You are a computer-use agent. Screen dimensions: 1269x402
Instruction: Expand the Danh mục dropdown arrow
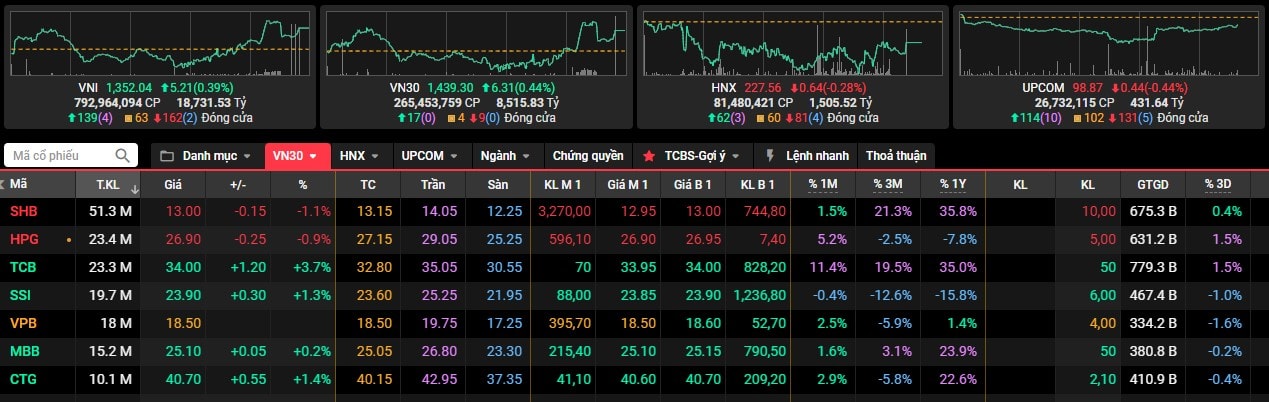pos(245,156)
